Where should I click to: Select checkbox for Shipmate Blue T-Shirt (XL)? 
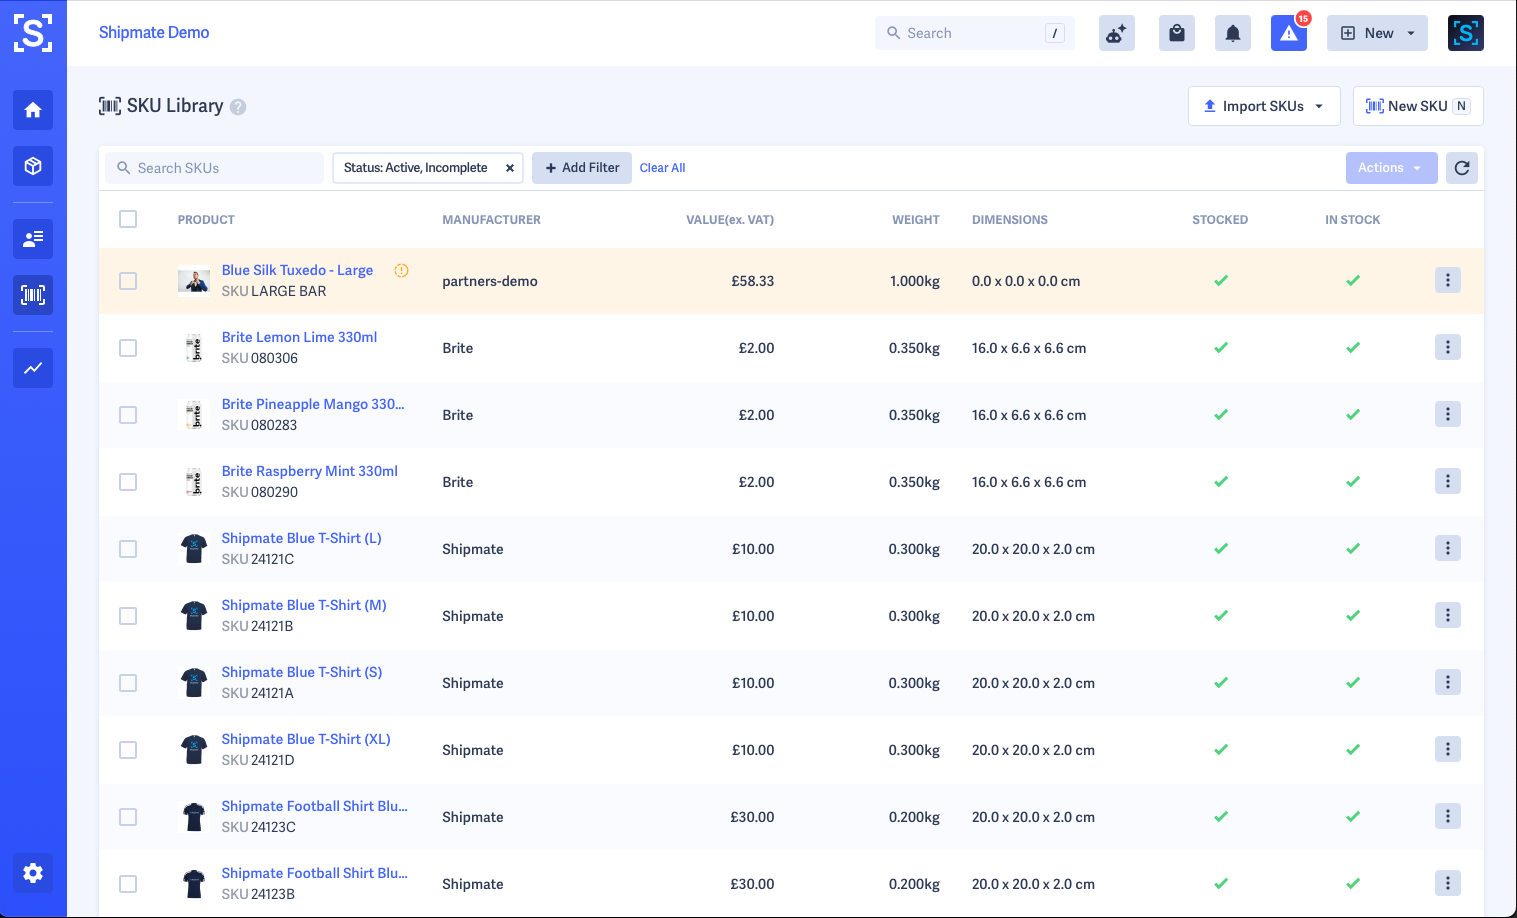tap(128, 750)
